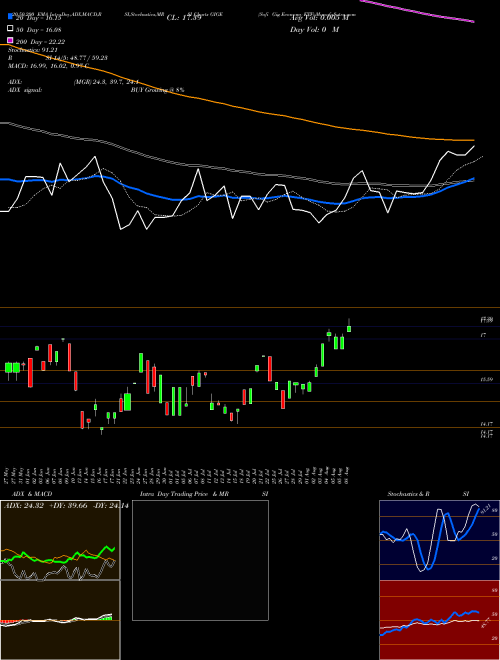Viewport: 500px width, 660px height.
Task: Click the 'CL: 17.39' closing price text
Action: tap(184, 18)
